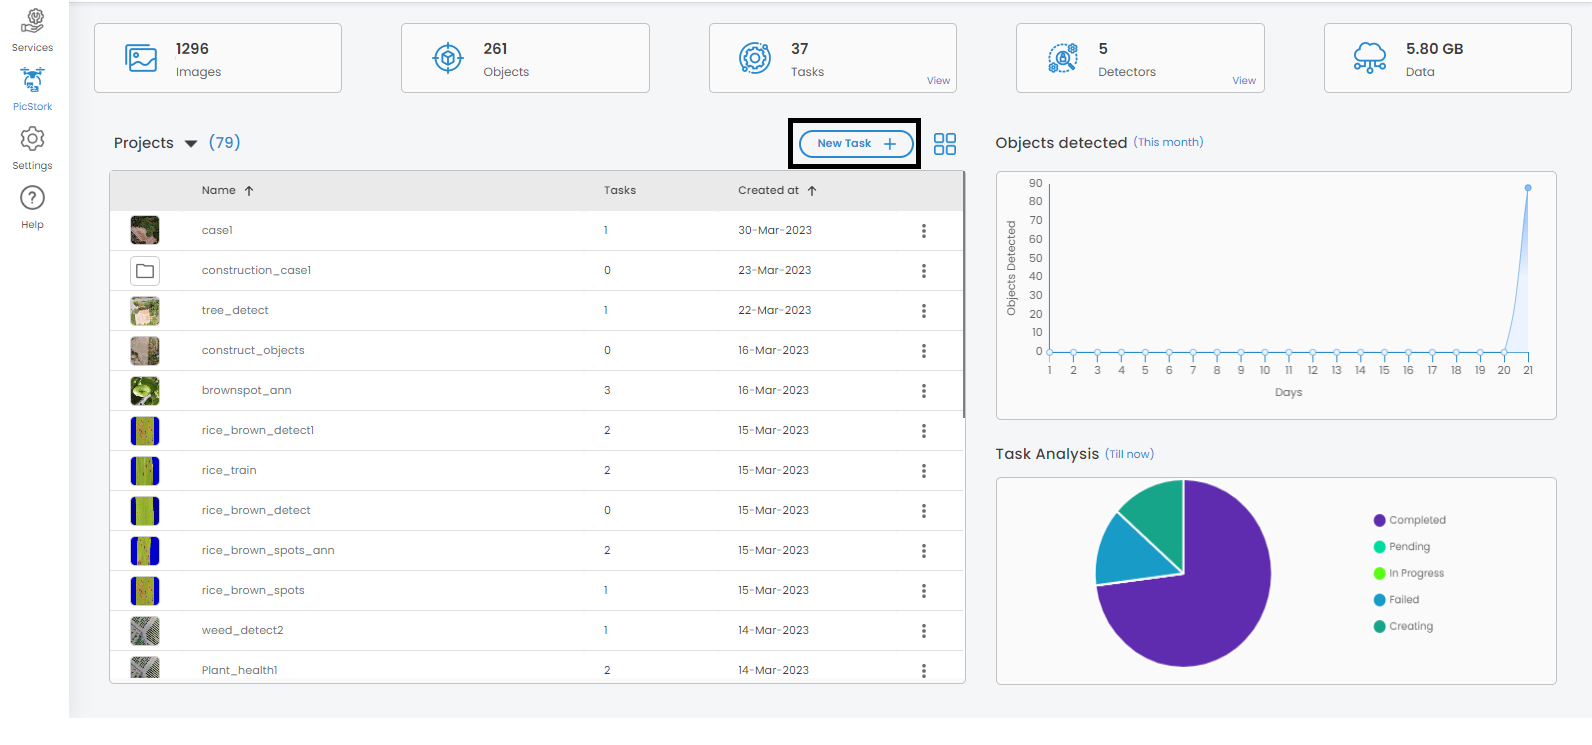Open the Help question mark icon
This screenshot has width=1592, height=745.
point(32,198)
